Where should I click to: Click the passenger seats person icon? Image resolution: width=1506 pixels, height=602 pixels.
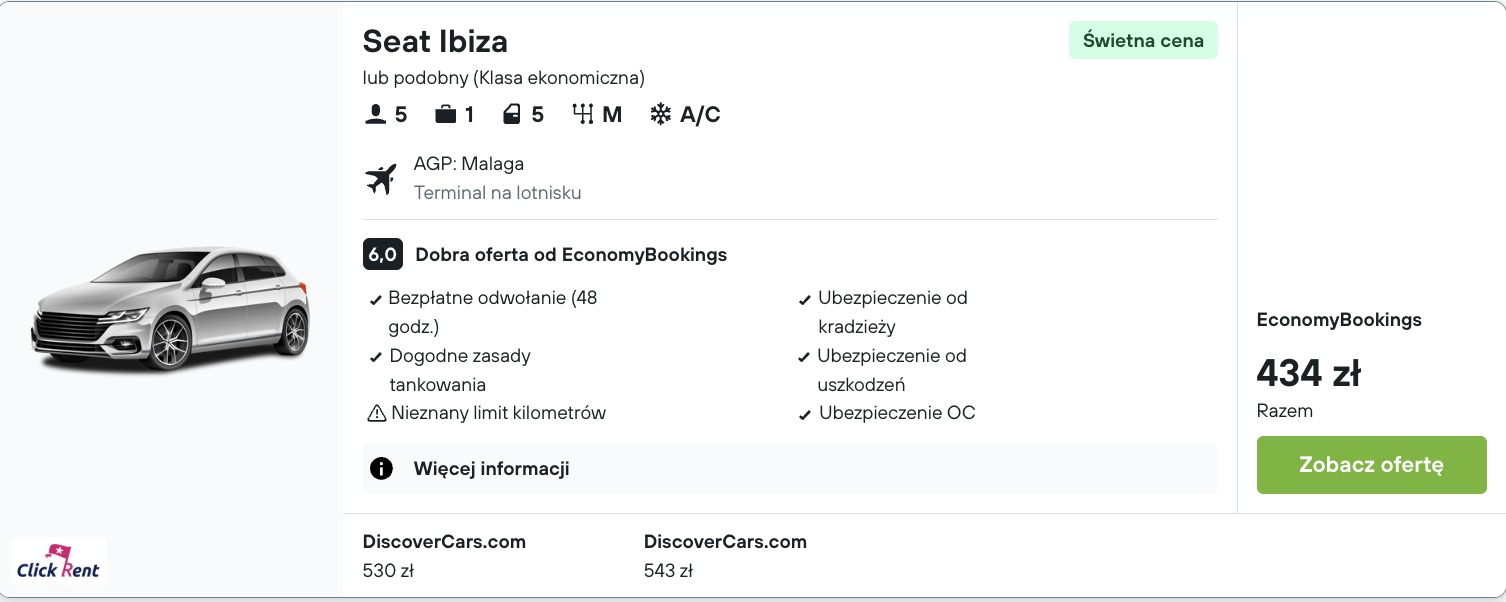point(375,115)
